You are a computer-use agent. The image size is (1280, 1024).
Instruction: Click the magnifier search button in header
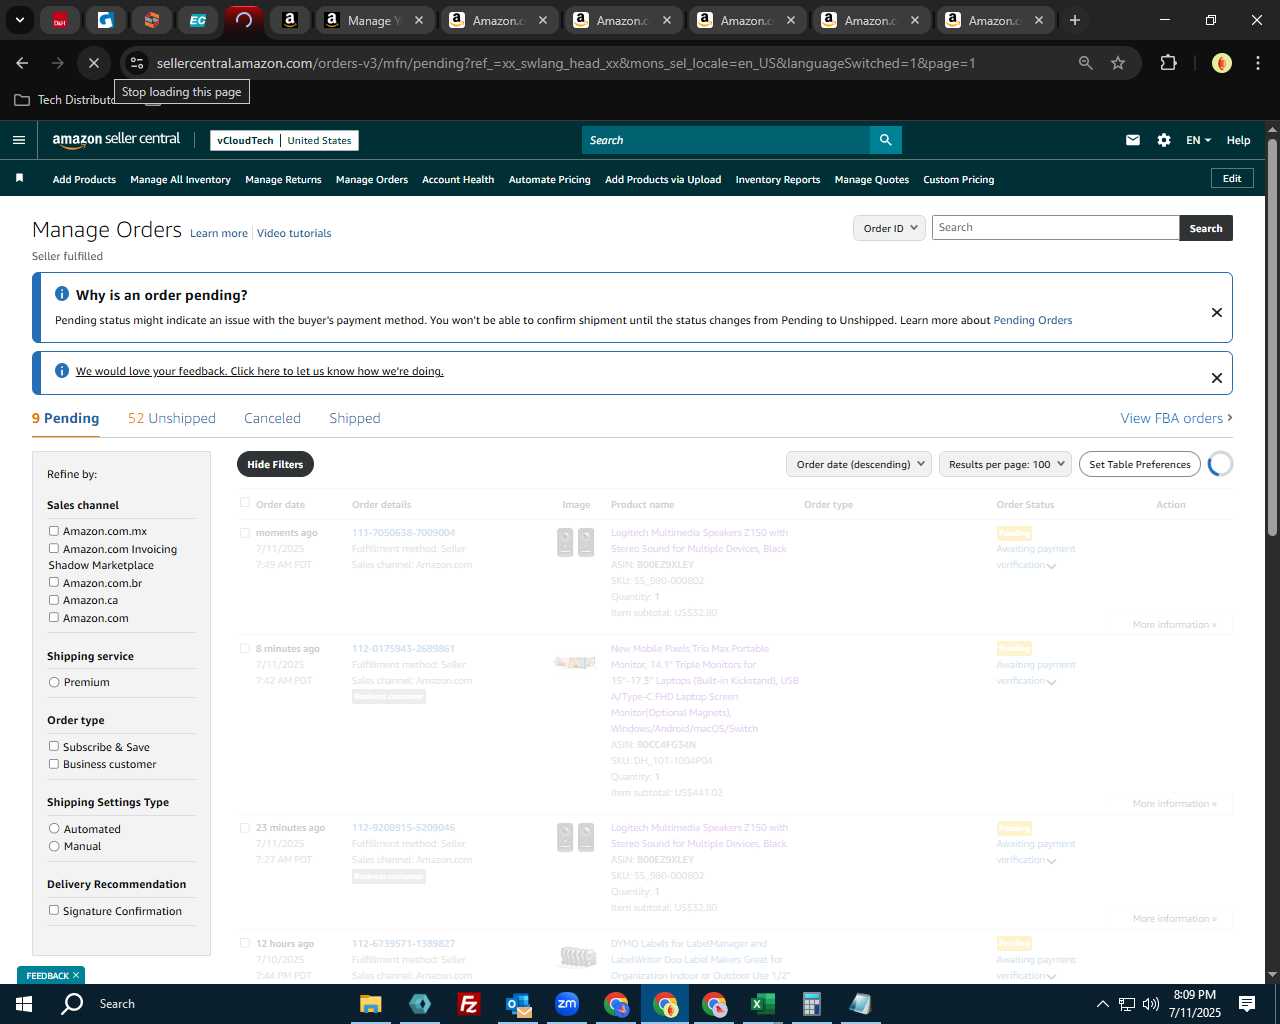(885, 140)
